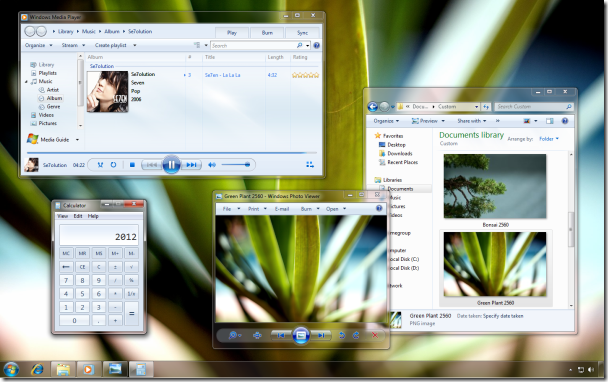This screenshot has height=382, width=608.
Task: Click Calculator digit 7 button
Action: pos(66,280)
